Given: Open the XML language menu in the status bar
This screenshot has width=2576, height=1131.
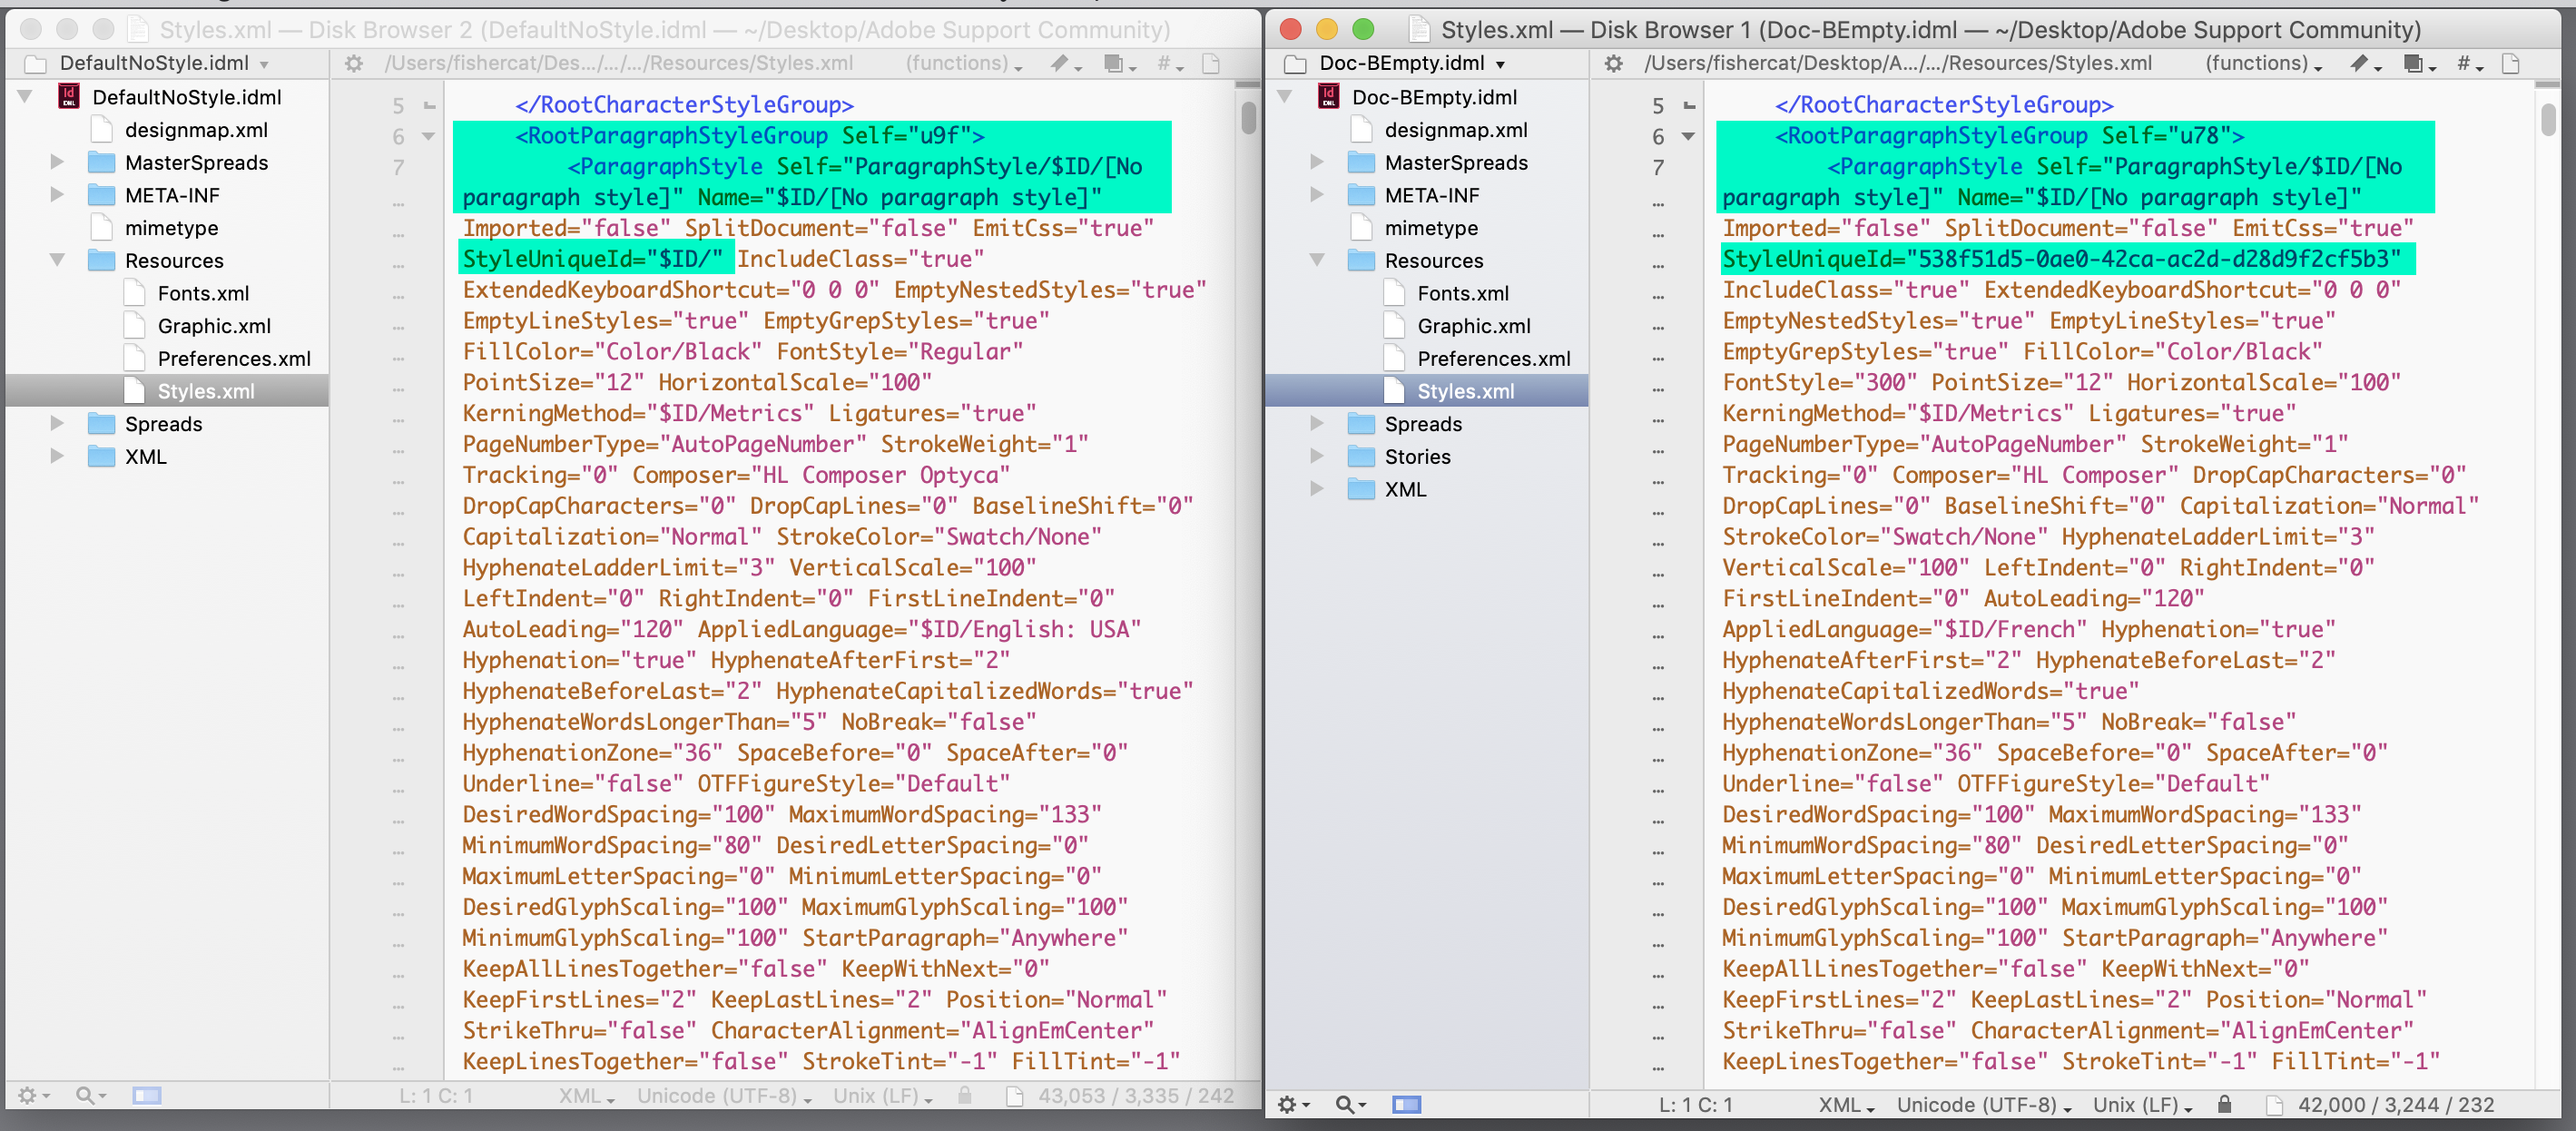Looking at the screenshot, I should pos(1843,1105).
